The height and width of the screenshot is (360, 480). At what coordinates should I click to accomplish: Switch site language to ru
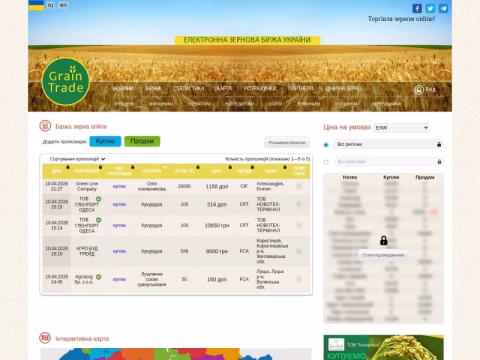pos(50,5)
